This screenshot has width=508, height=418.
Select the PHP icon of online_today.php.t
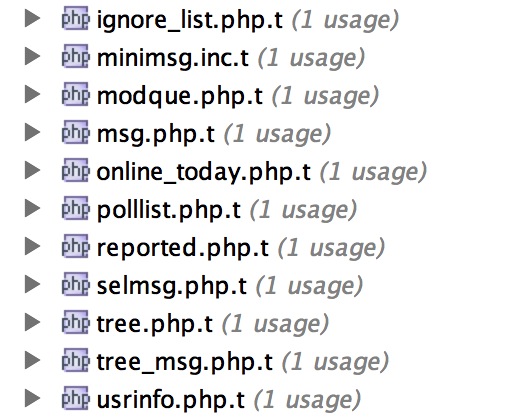[x=76, y=170]
